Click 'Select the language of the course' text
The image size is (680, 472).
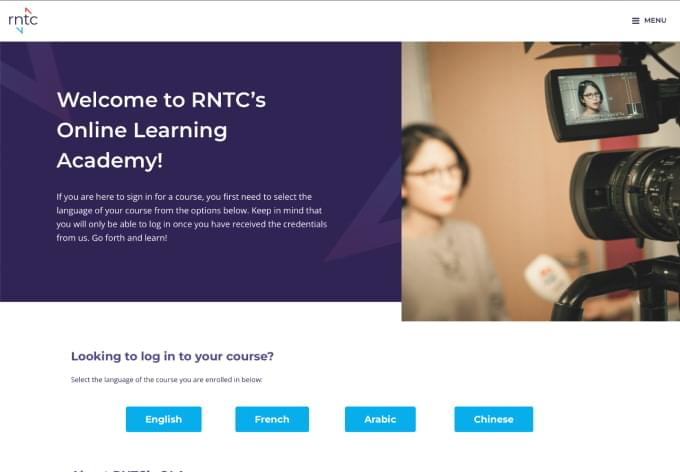click(167, 380)
